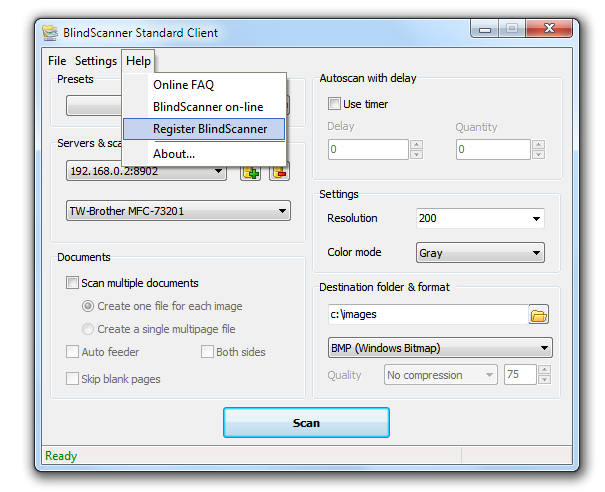Image resolution: width=605 pixels, height=492 pixels.
Task: Click the add server icon
Action: pos(250,173)
